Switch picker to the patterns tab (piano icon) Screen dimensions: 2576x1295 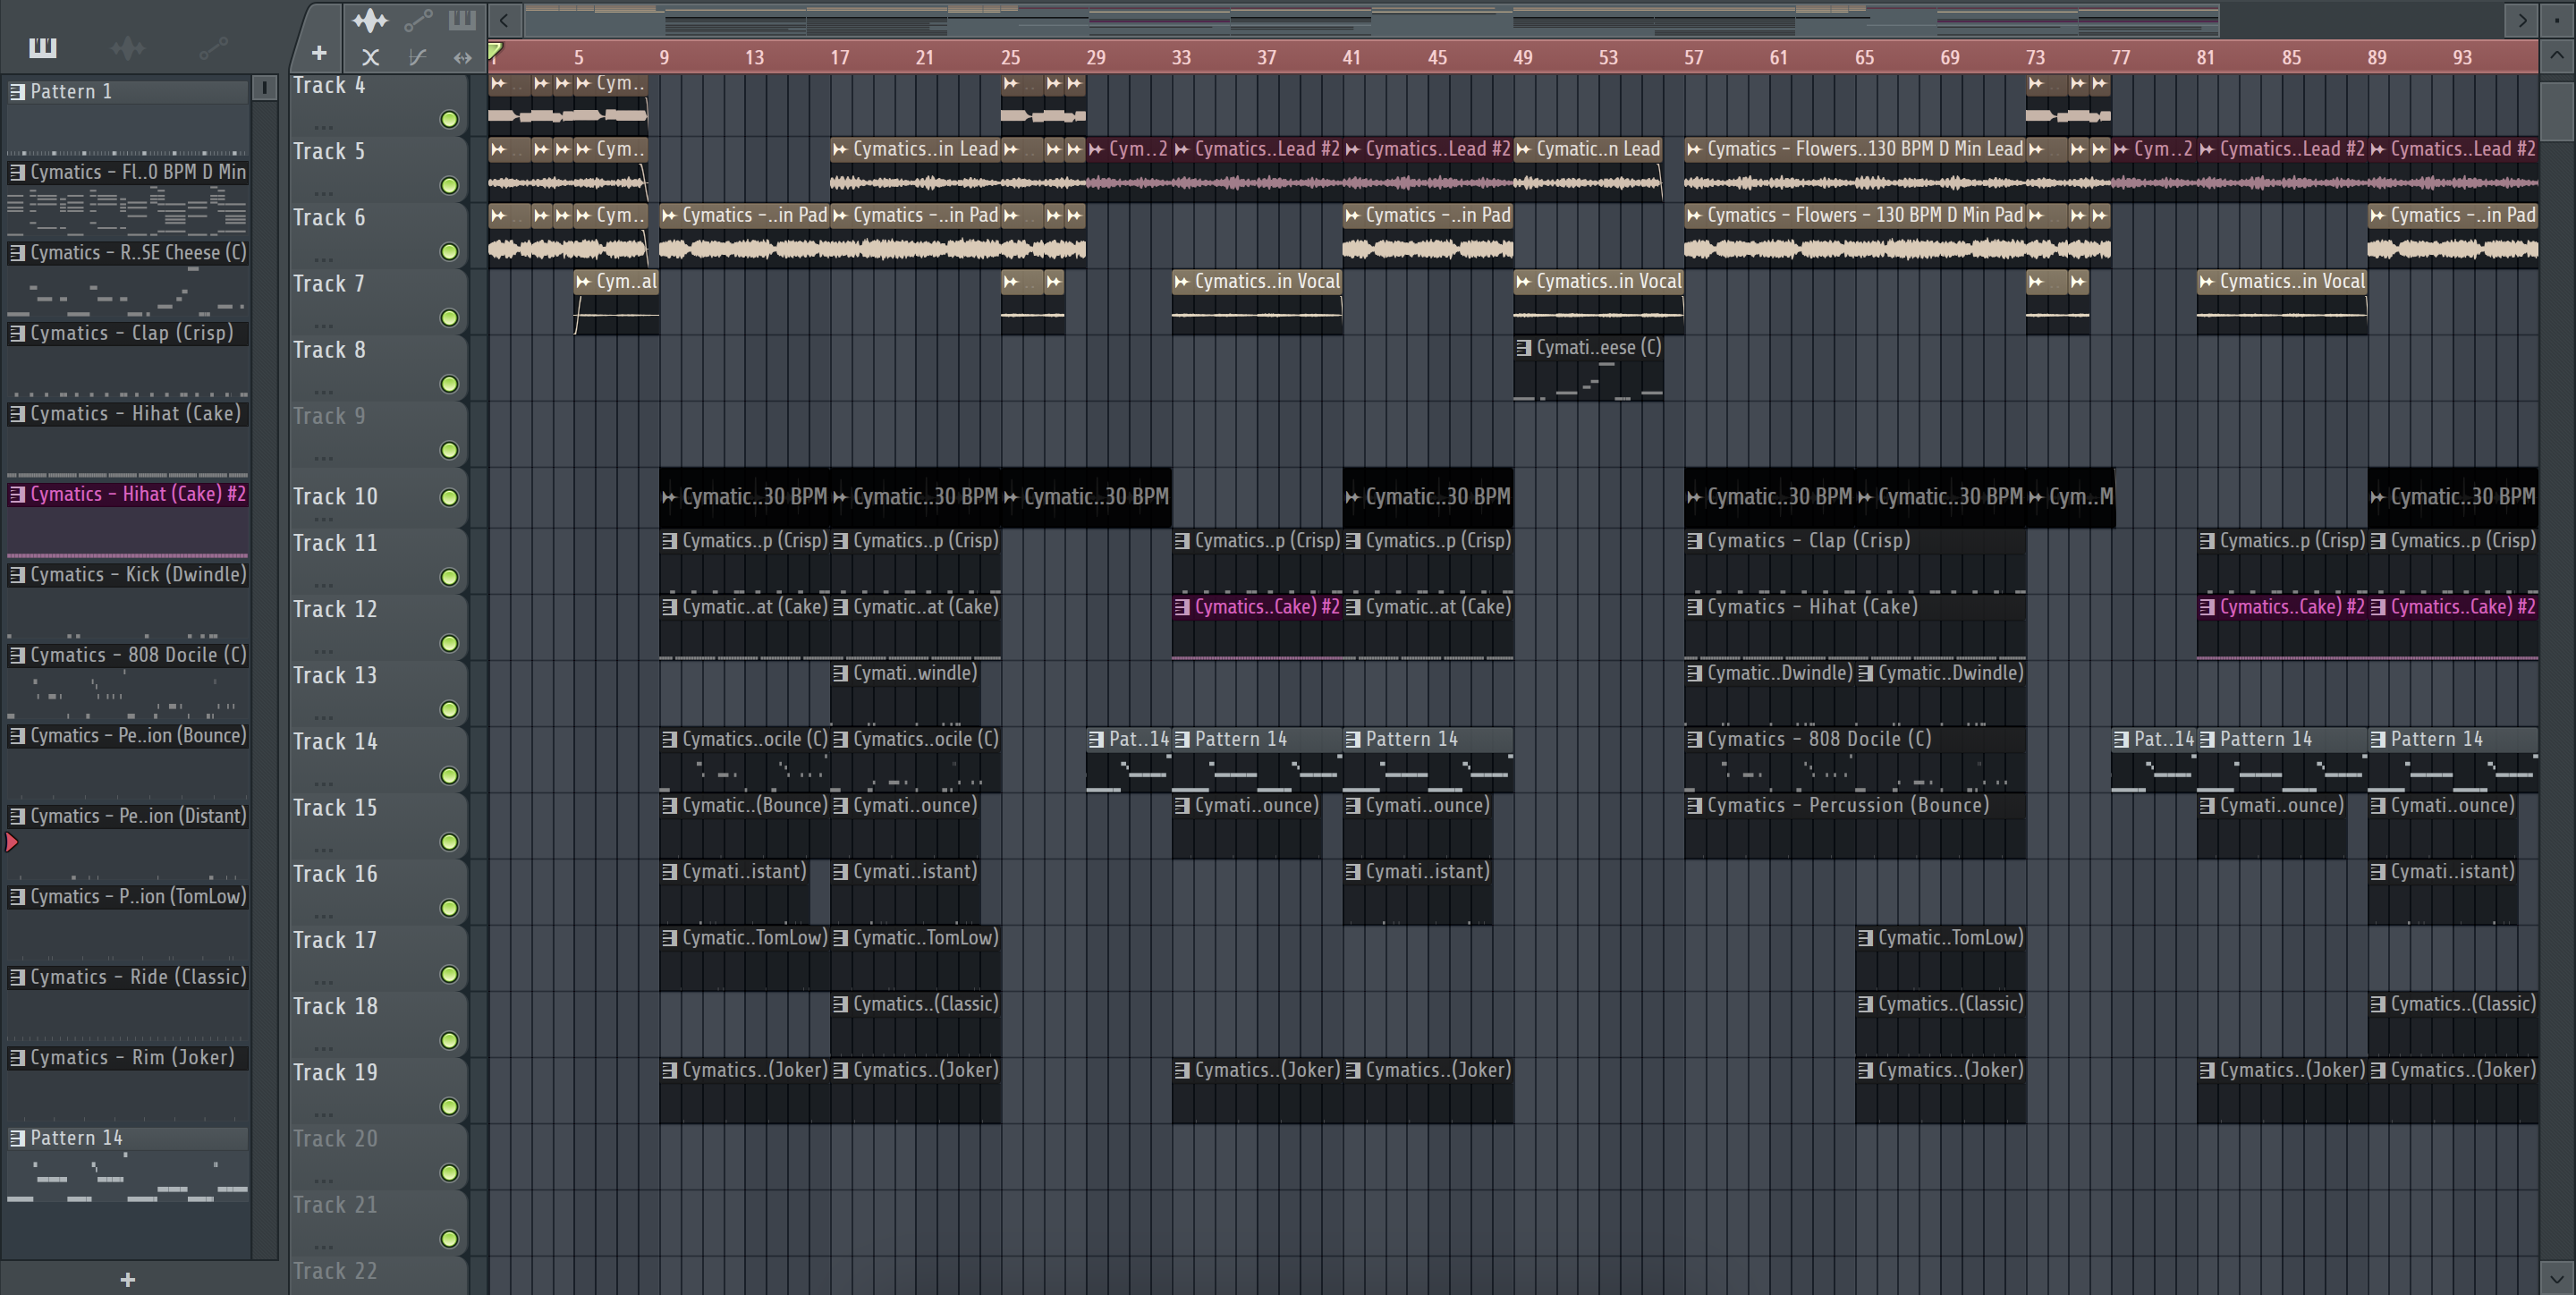click(x=43, y=47)
